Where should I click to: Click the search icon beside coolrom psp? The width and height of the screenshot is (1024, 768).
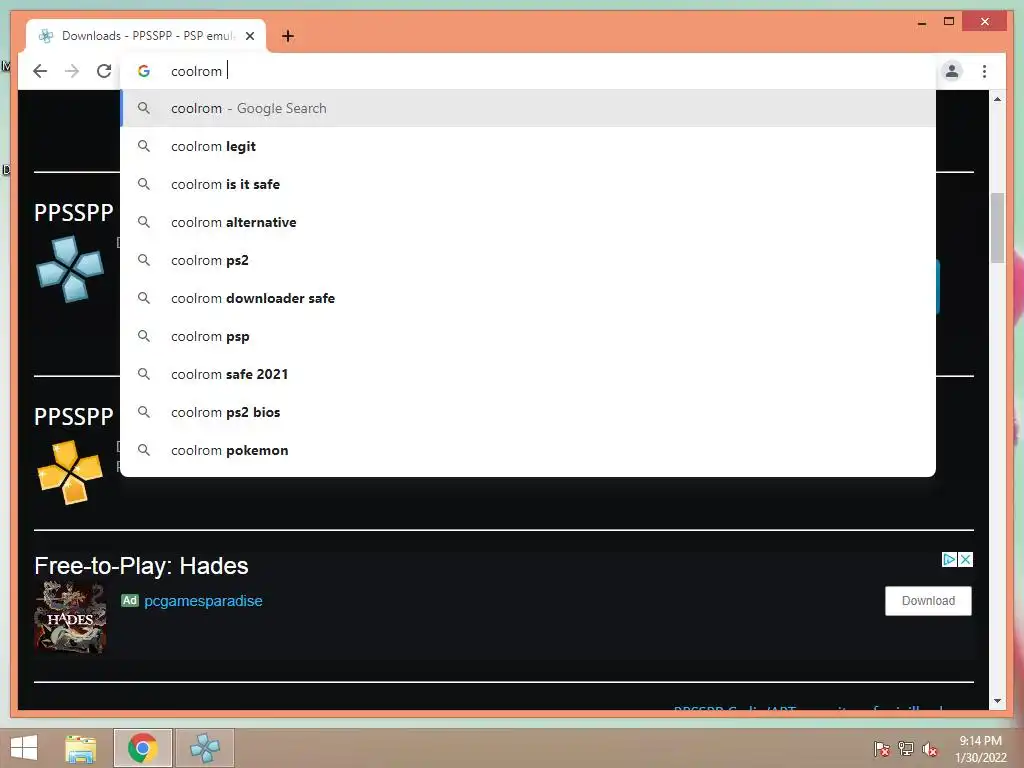144,336
